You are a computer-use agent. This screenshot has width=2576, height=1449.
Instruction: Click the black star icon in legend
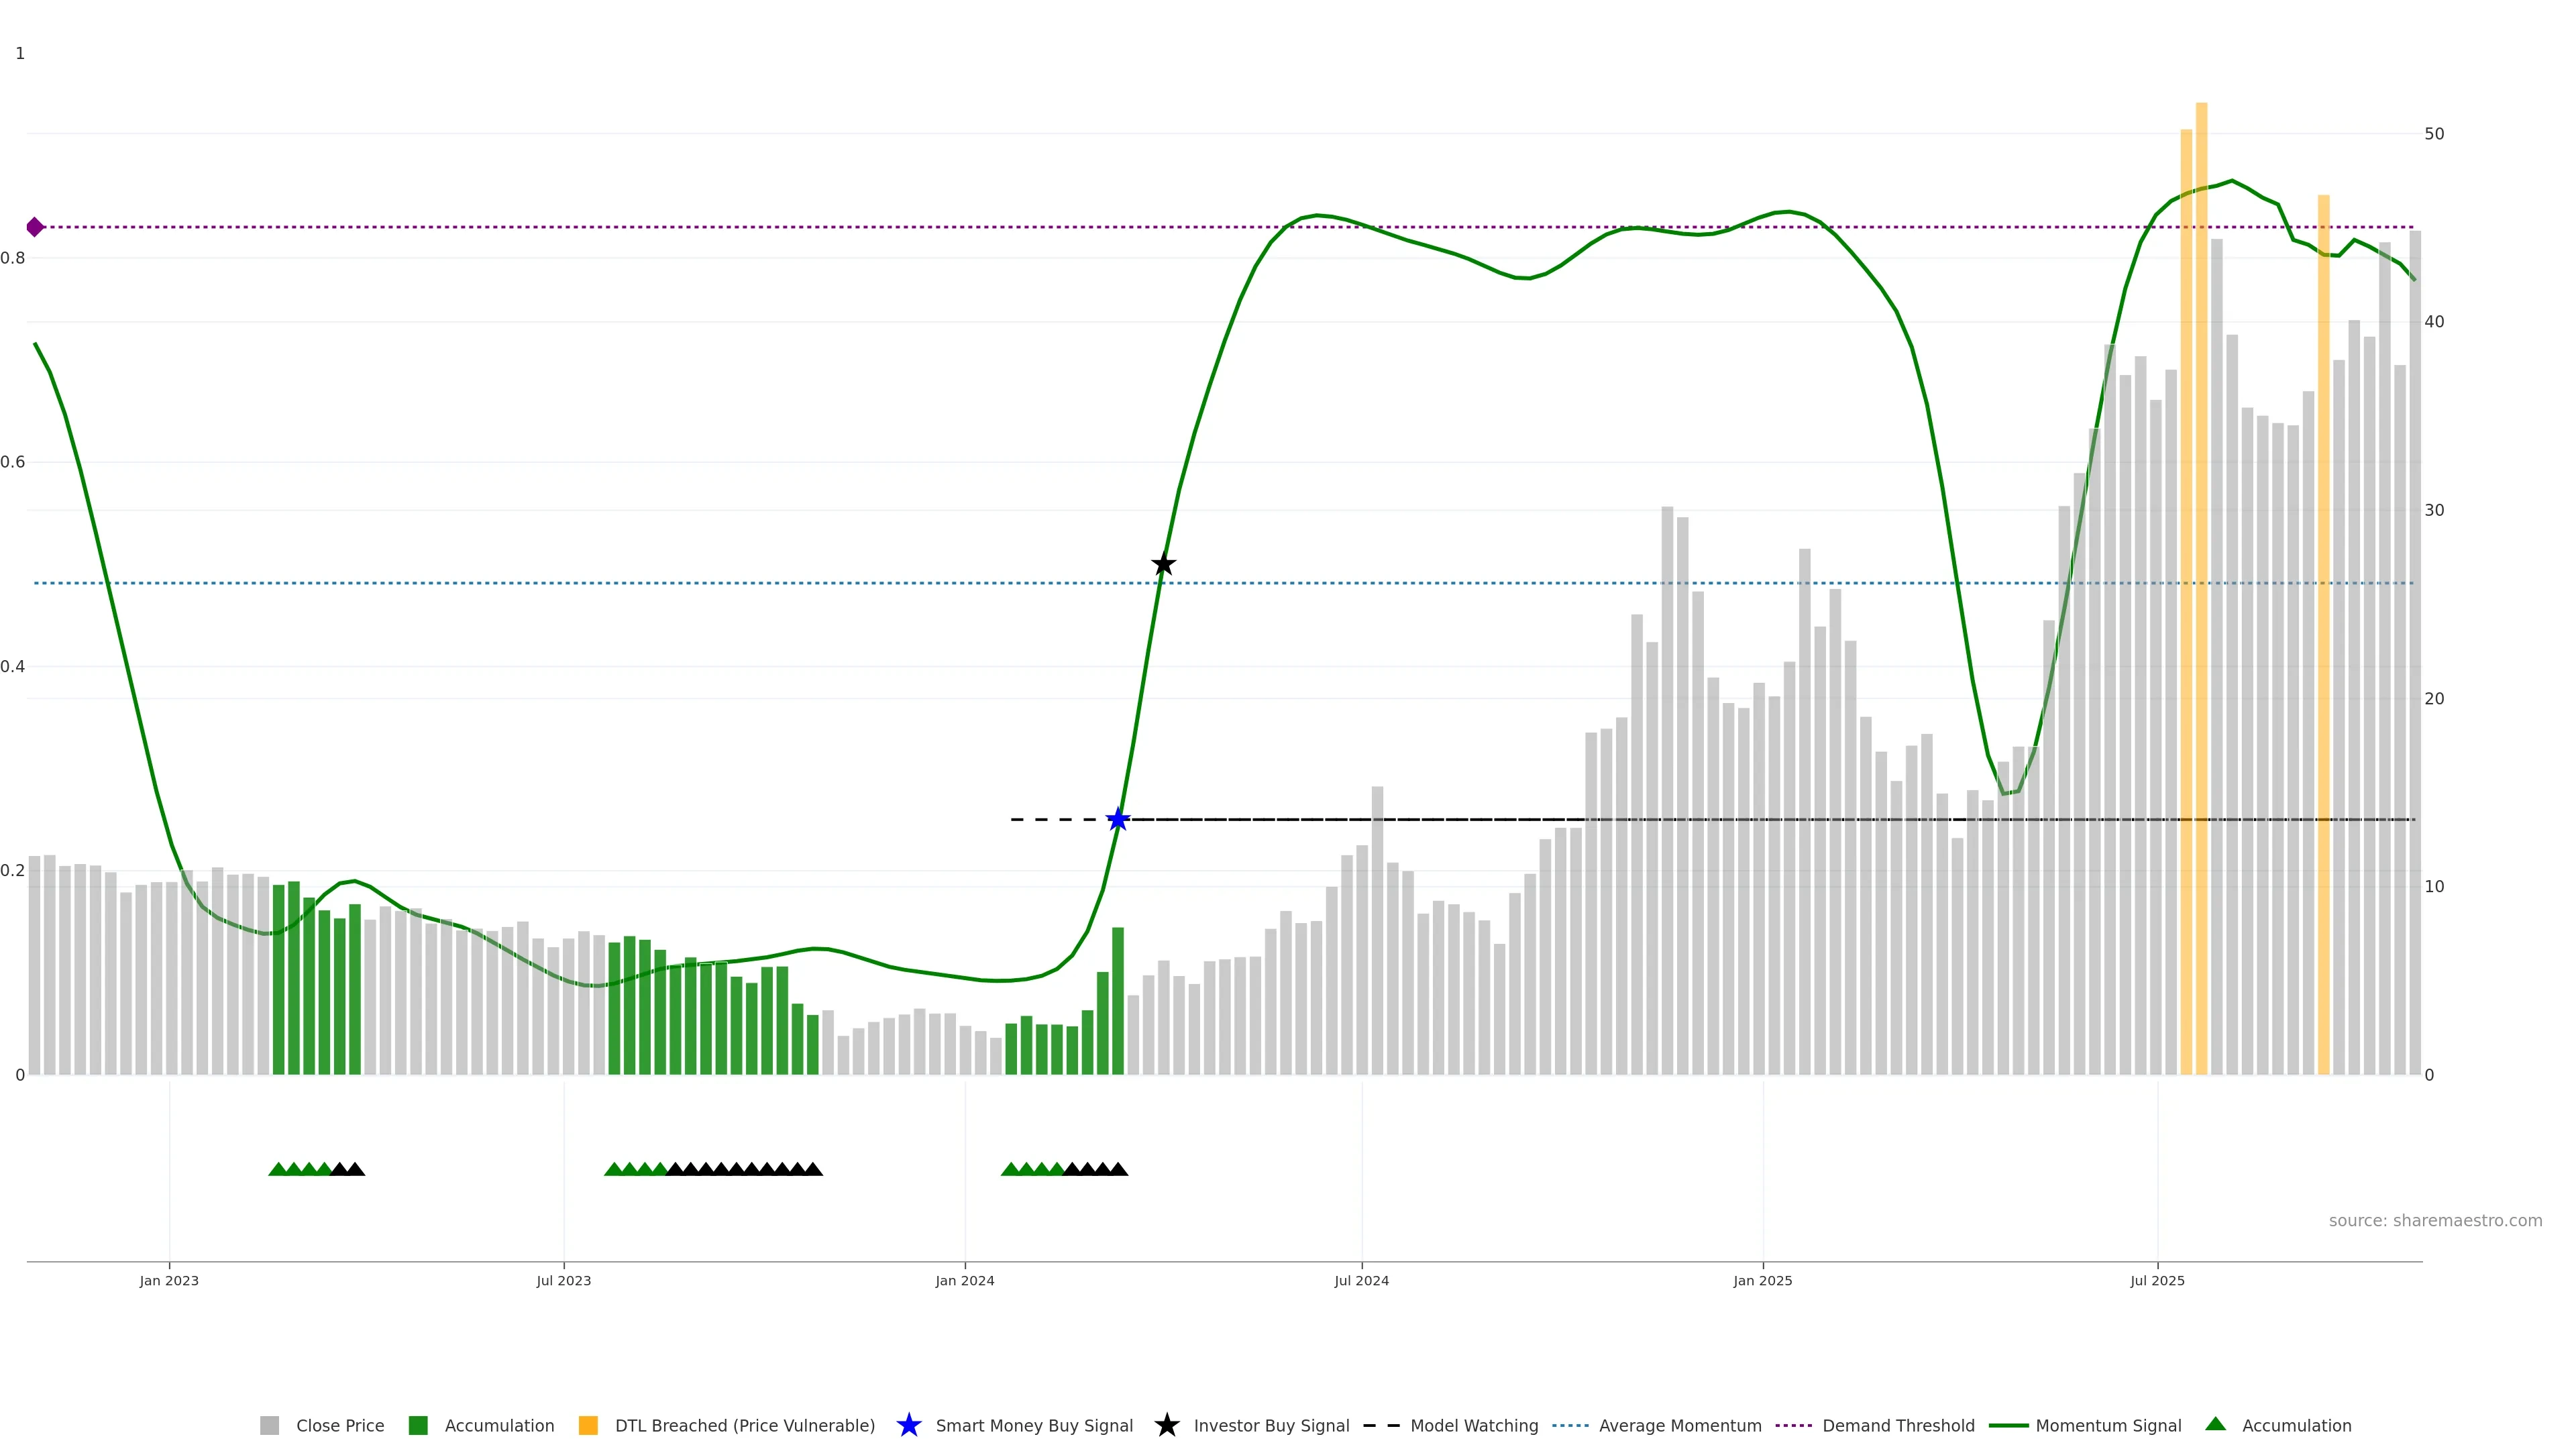click(x=1166, y=1425)
